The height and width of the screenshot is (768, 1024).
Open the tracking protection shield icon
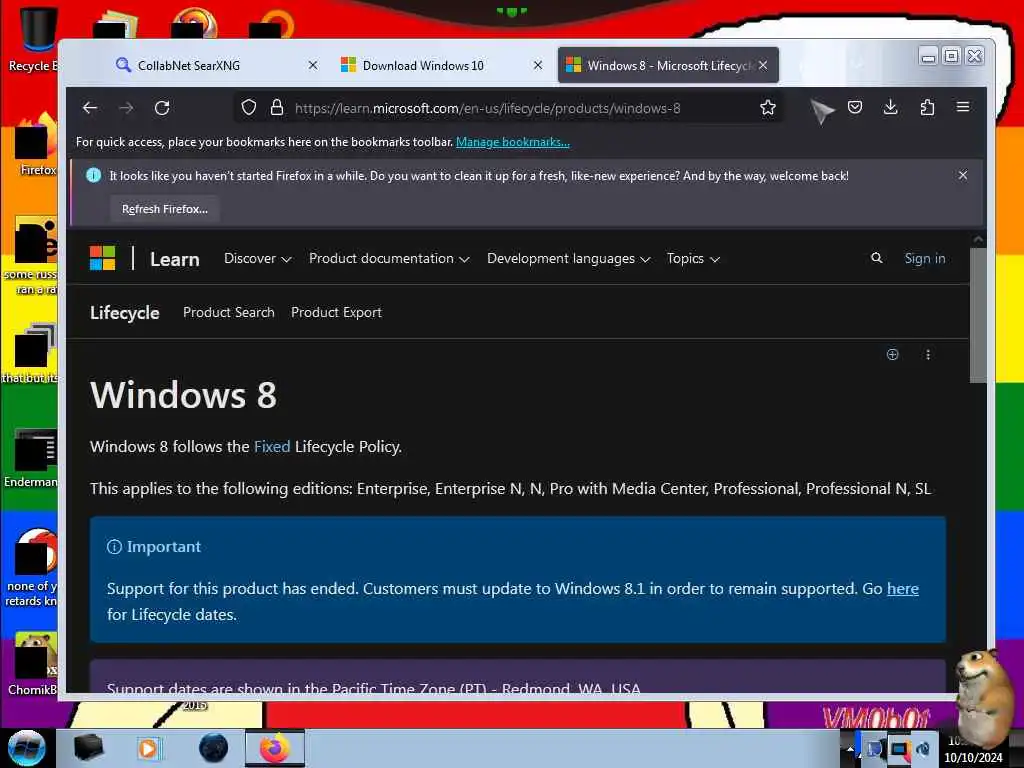pos(249,108)
